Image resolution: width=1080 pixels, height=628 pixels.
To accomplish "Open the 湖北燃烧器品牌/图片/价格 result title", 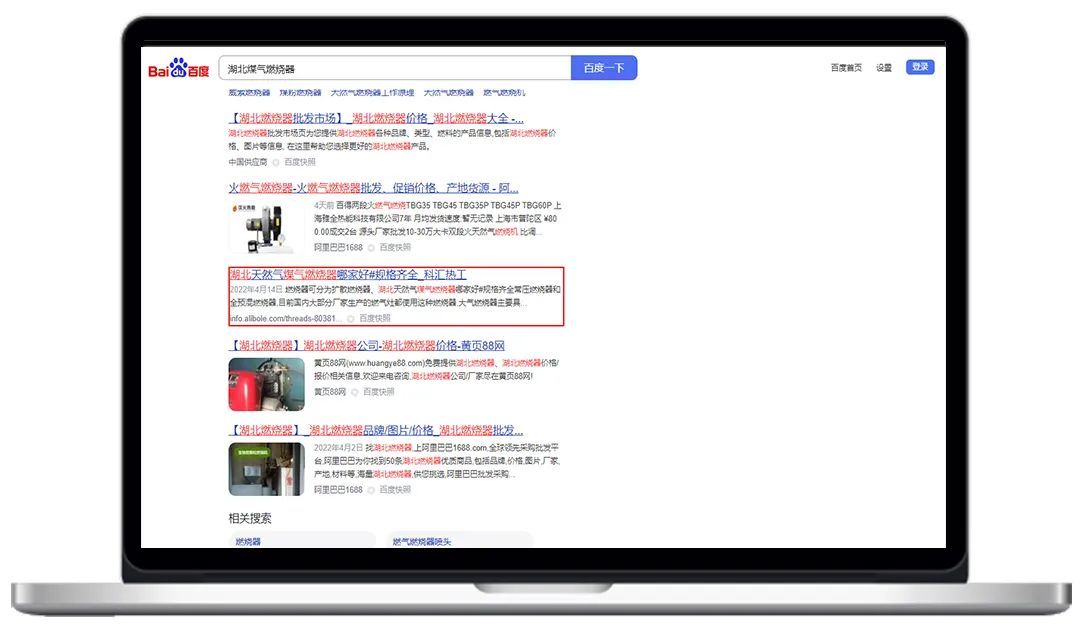I will (377, 430).
